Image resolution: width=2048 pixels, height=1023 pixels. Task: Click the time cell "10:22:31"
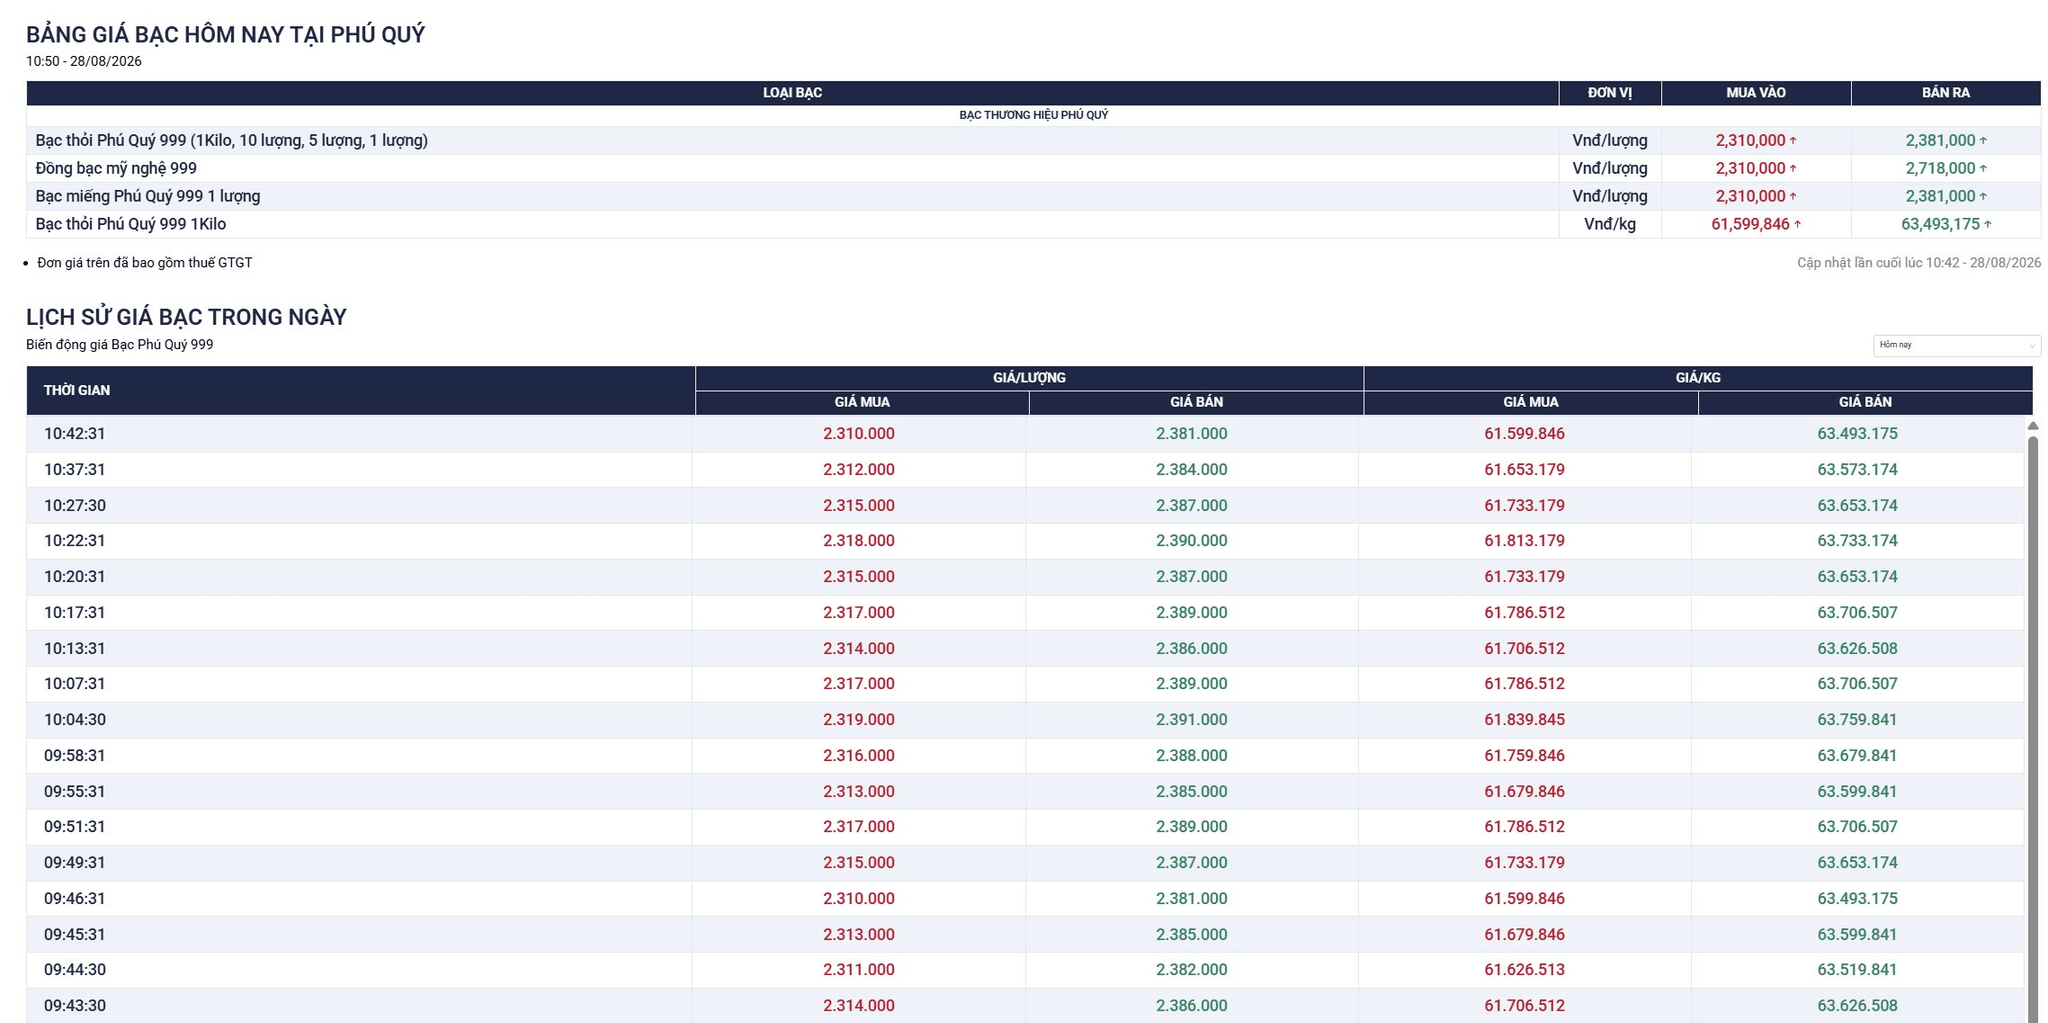coord(74,541)
